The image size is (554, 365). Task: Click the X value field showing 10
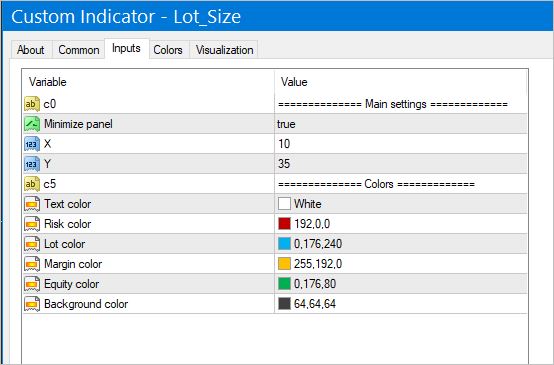pos(400,144)
